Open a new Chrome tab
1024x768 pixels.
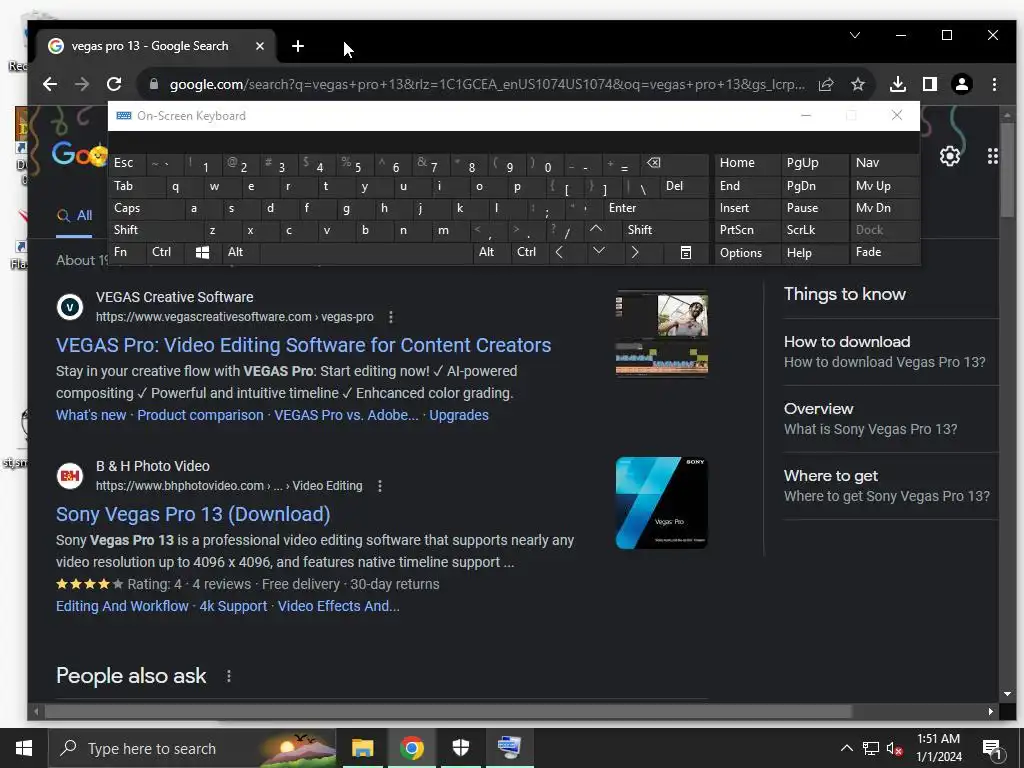298,46
